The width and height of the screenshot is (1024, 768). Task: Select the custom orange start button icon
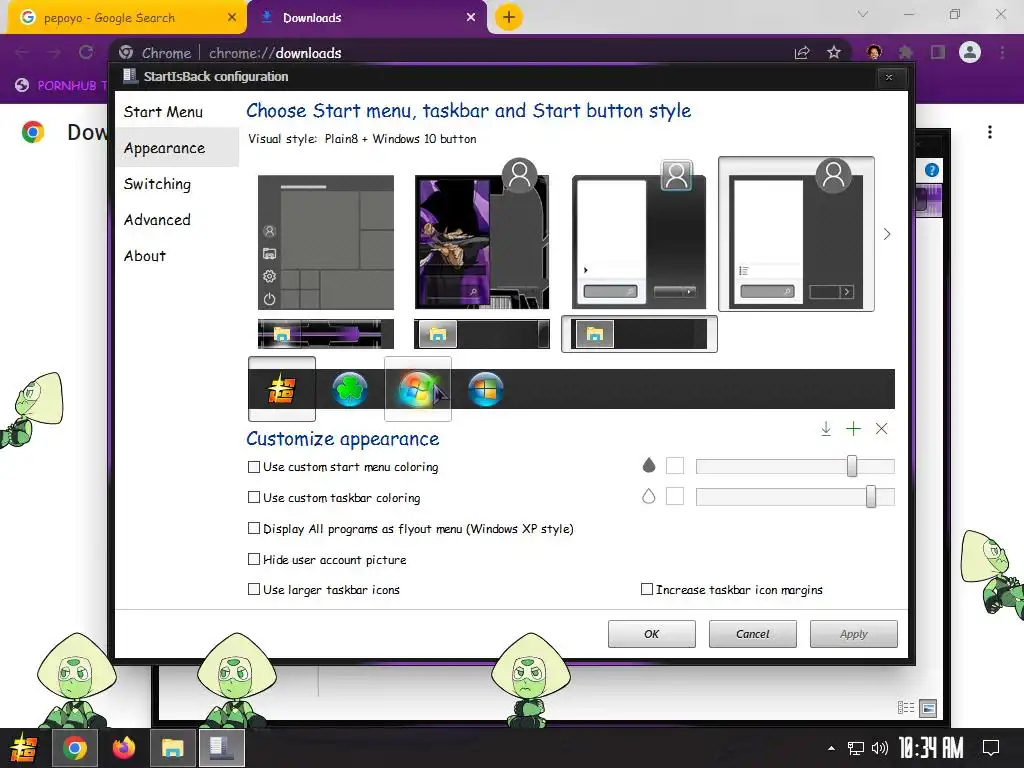point(281,389)
